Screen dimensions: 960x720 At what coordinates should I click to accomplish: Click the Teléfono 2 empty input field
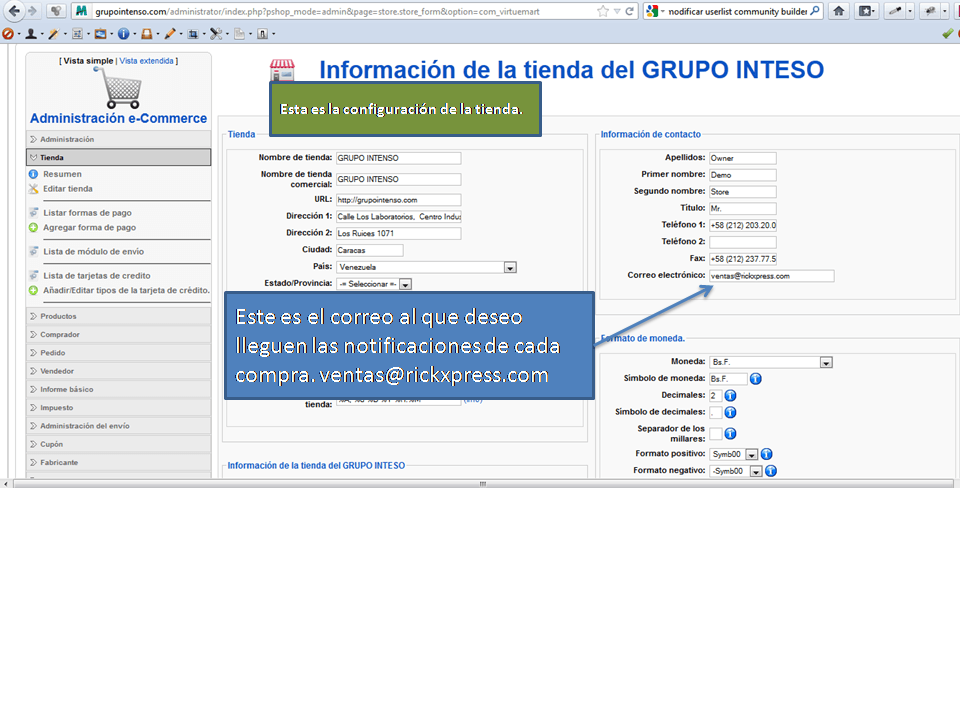(743, 242)
